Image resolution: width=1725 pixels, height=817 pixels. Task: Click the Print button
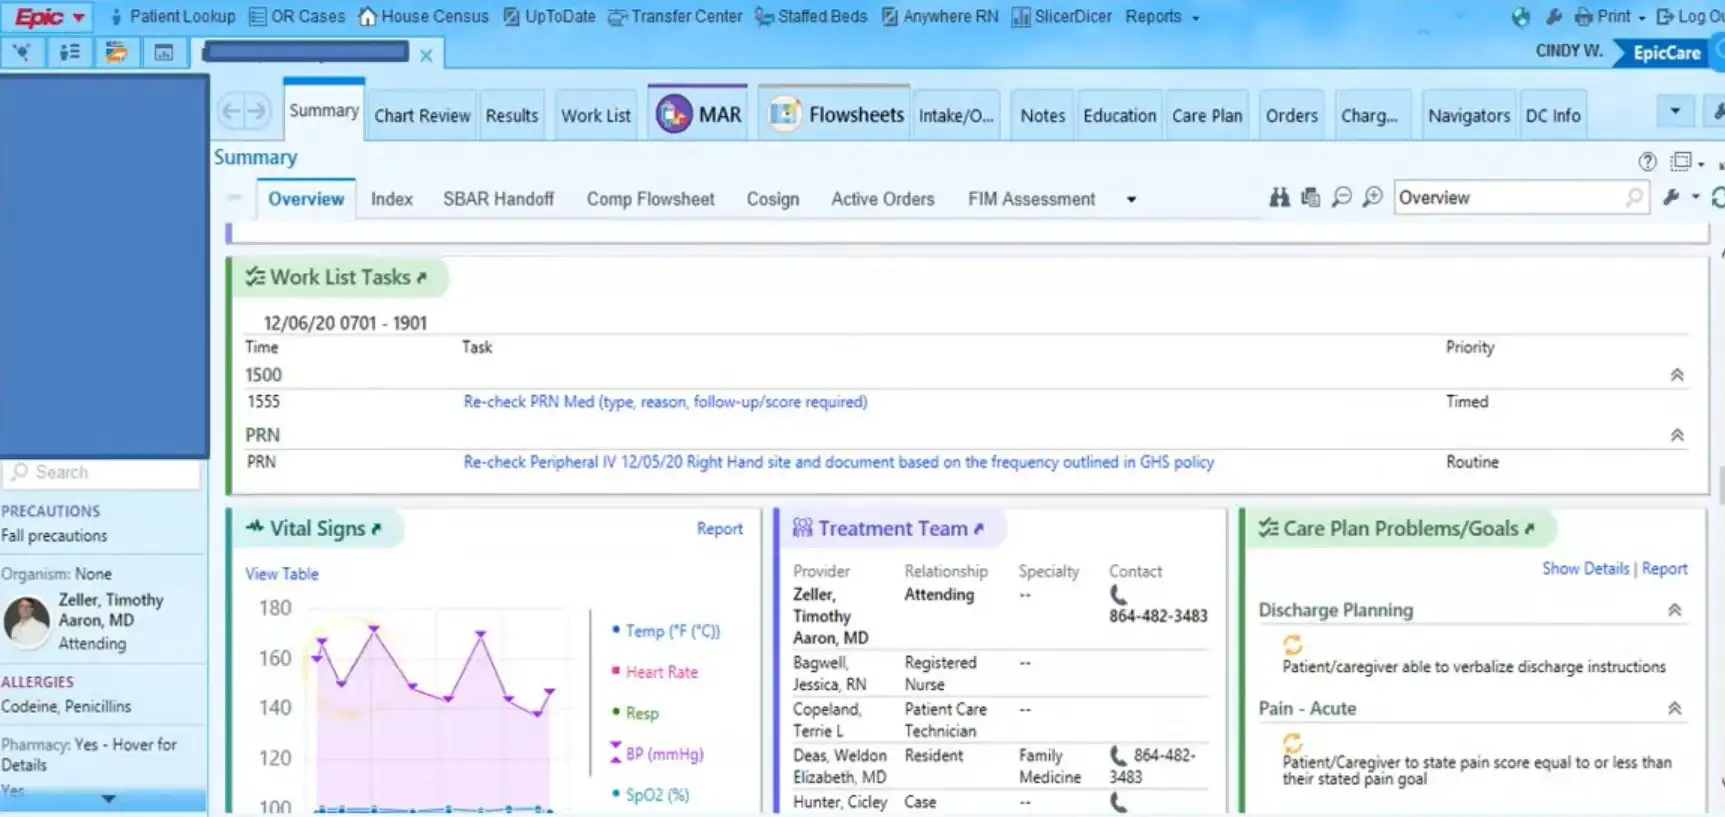1603,17
